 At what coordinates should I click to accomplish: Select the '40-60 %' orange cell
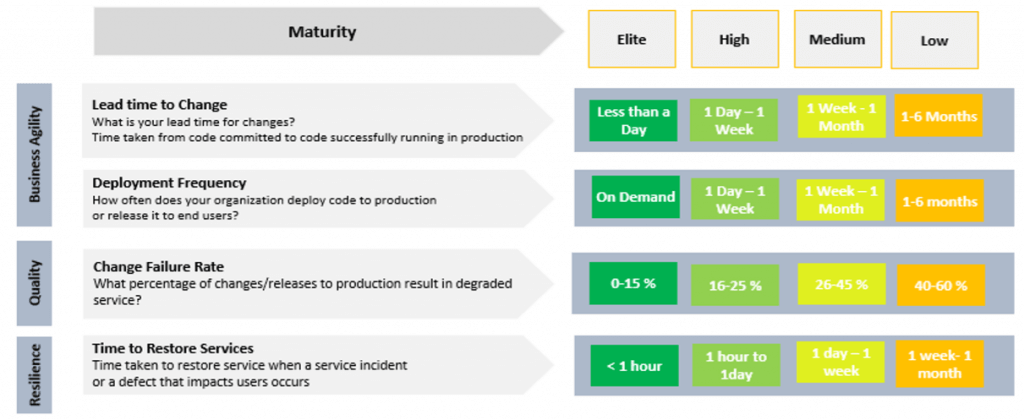coord(940,286)
